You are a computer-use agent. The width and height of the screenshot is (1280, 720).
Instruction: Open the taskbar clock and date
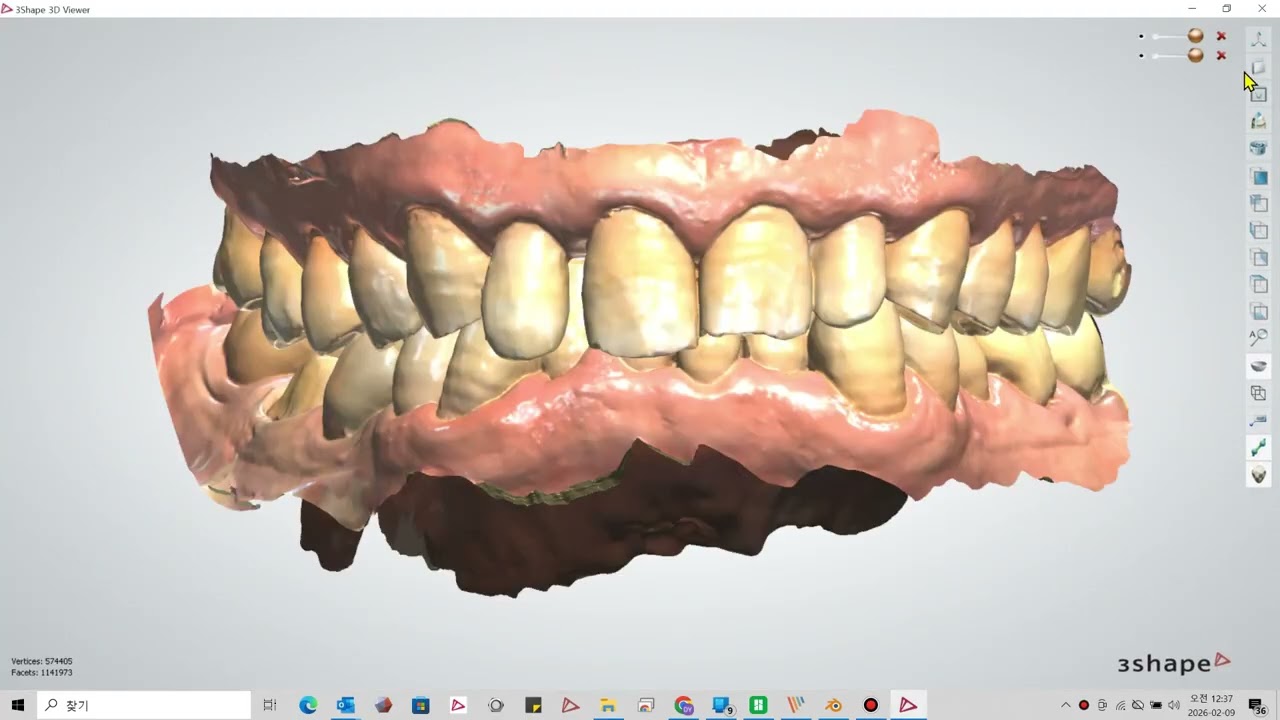click(1210, 705)
